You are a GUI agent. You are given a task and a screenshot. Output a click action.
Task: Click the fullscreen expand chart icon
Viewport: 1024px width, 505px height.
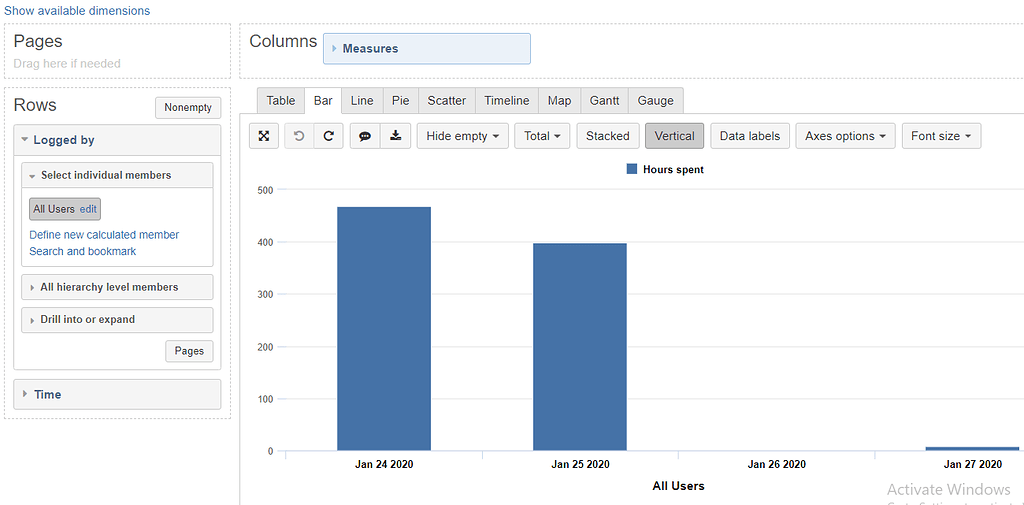264,136
